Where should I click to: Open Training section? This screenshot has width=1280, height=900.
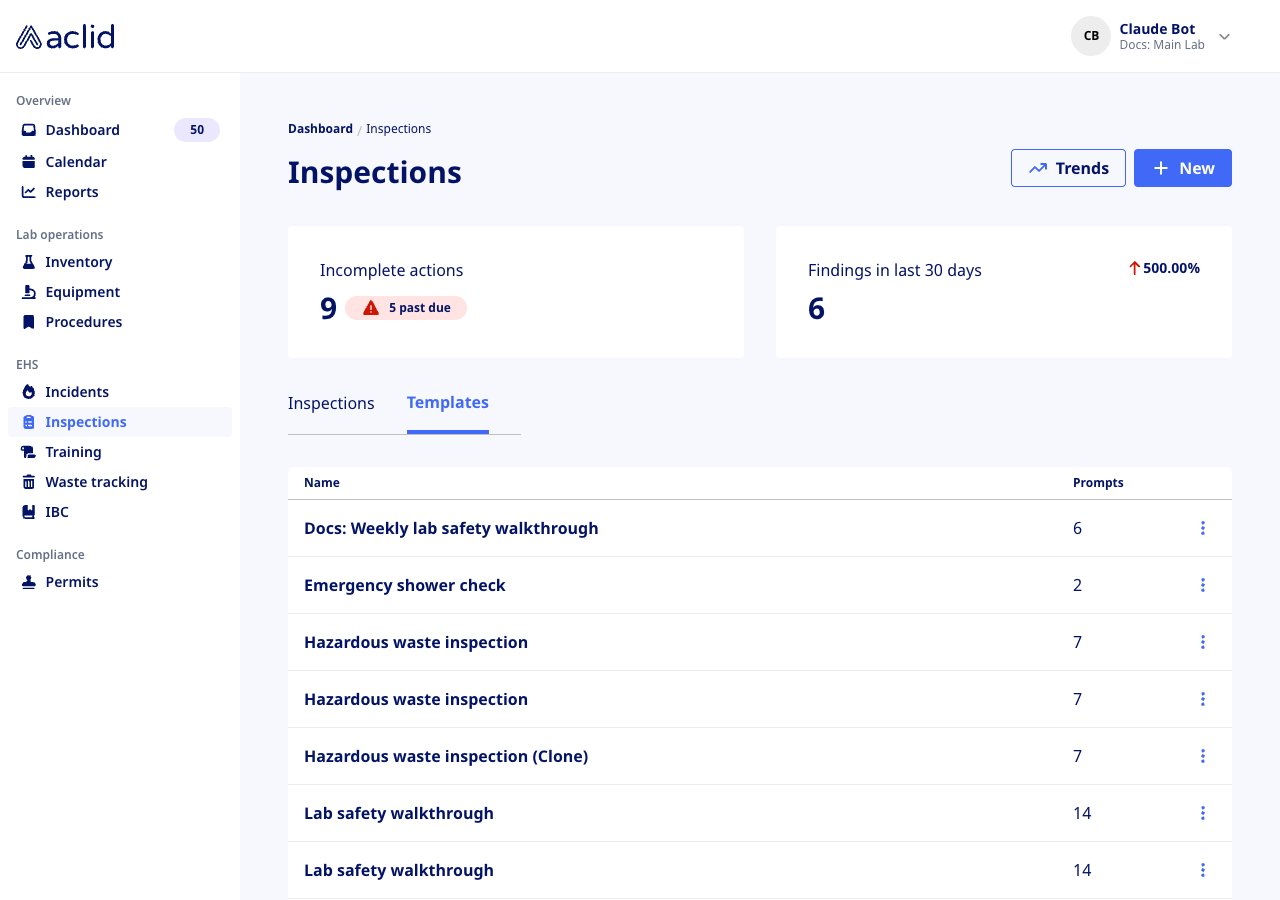point(119,452)
